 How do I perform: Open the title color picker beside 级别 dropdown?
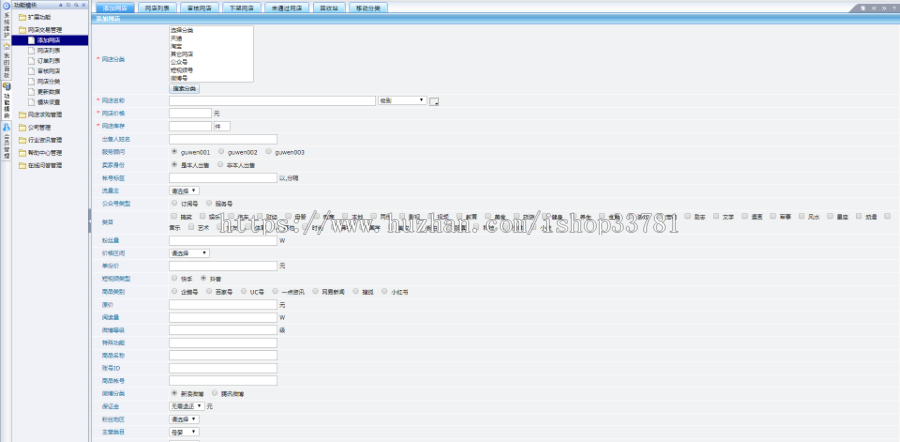click(x=435, y=102)
